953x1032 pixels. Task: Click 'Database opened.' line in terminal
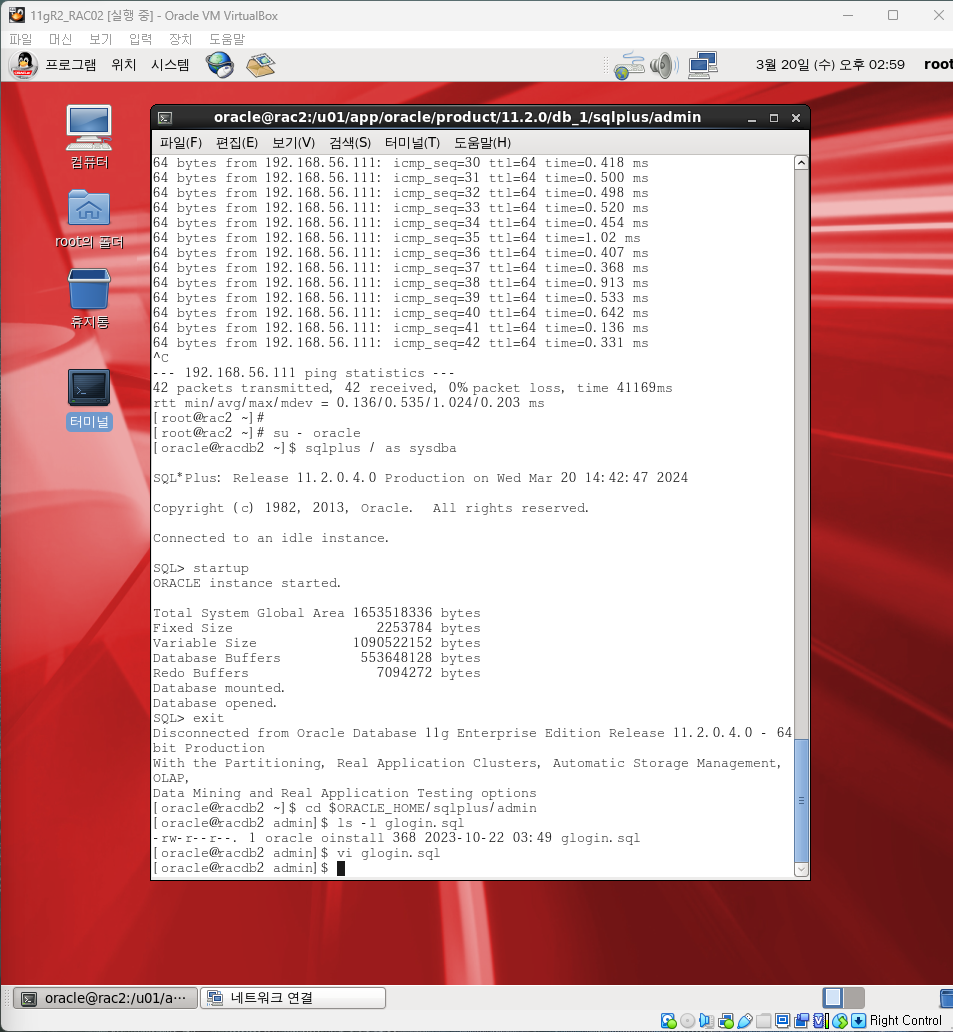(x=215, y=704)
